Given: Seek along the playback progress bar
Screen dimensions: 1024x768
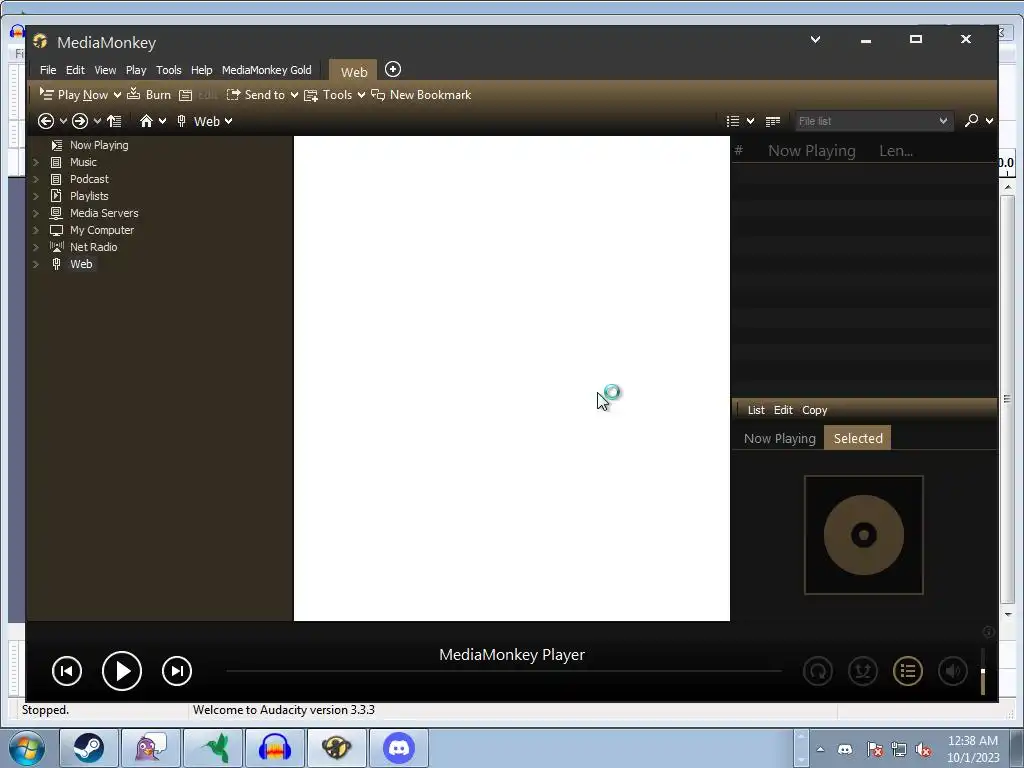Looking at the screenshot, I should click(x=504, y=671).
